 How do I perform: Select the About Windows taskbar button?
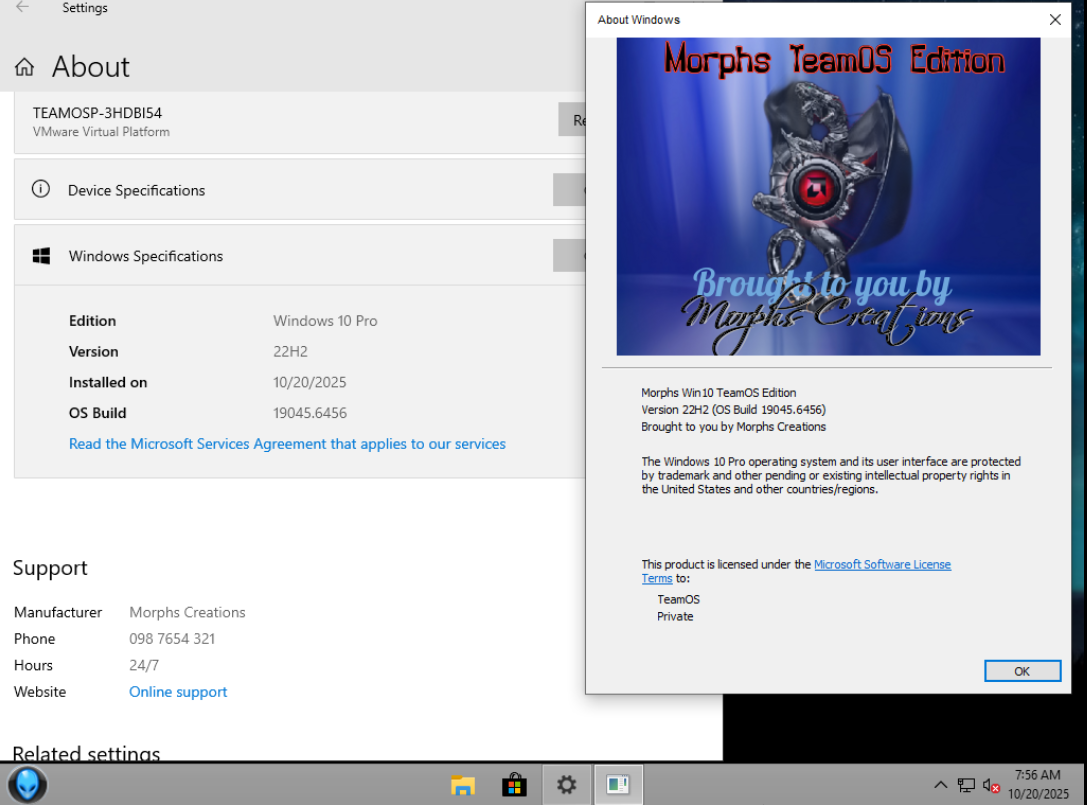[x=618, y=785]
